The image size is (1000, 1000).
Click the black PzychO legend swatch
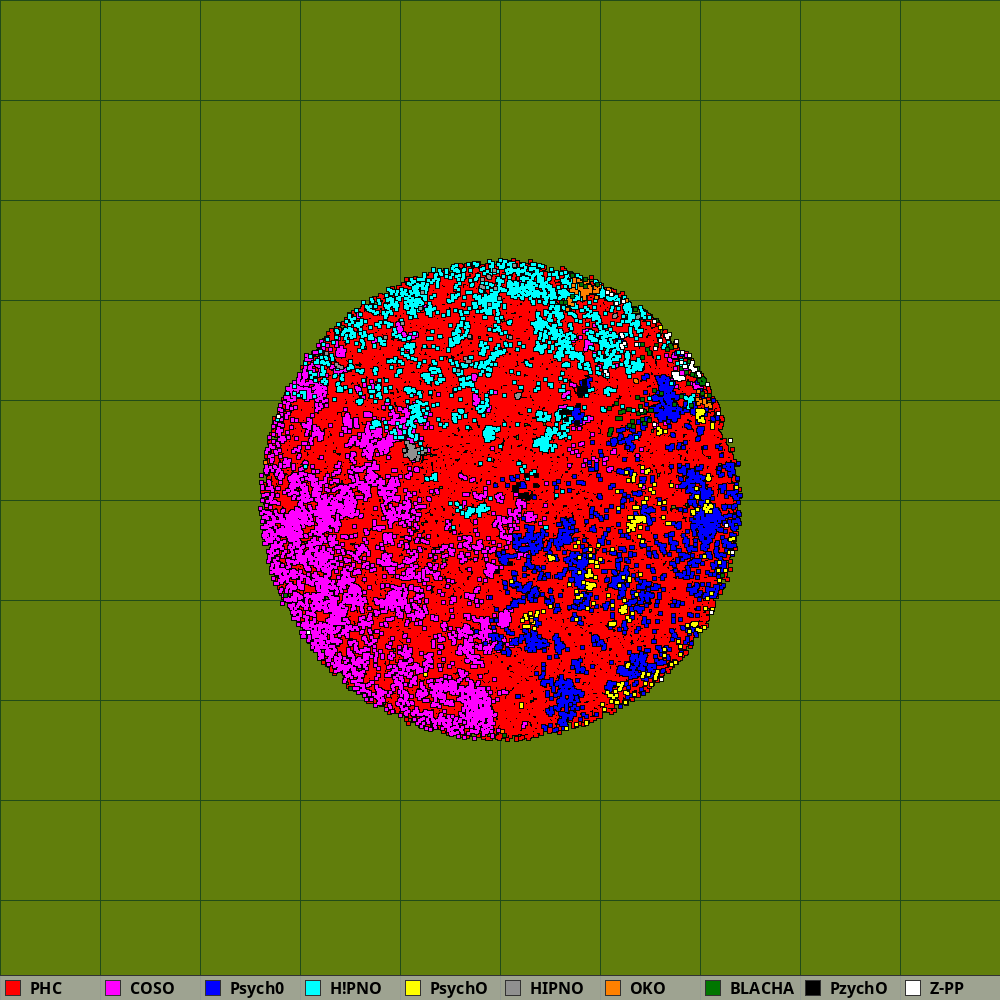point(813,988)
